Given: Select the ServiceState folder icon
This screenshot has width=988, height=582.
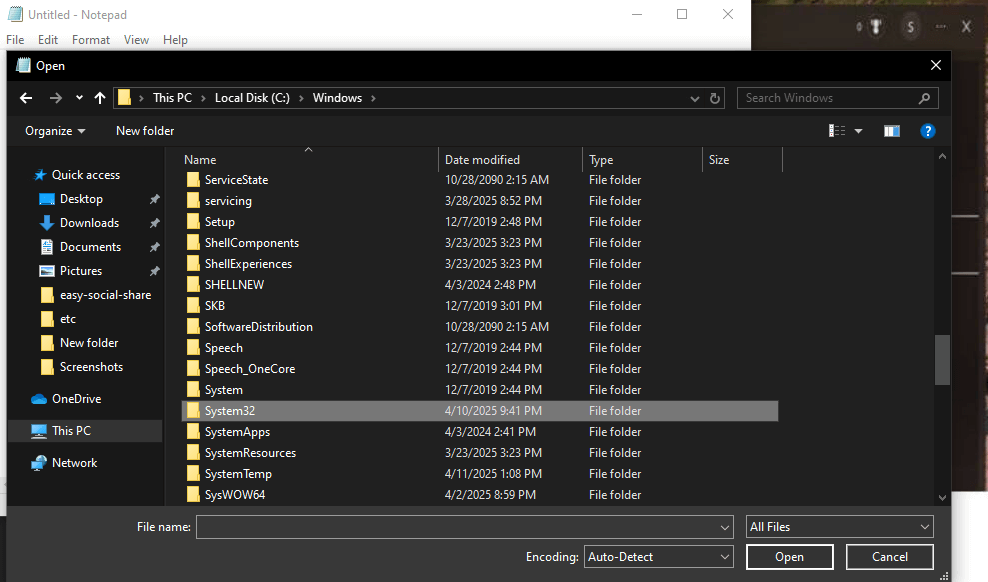Looking at the screenshot, I should pos(193,180).
